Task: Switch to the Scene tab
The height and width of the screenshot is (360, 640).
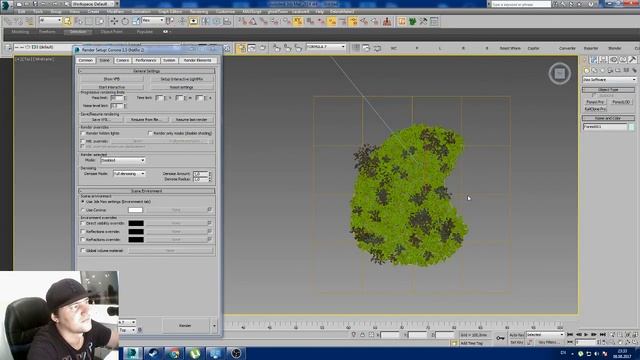Action: pos(104,60)
